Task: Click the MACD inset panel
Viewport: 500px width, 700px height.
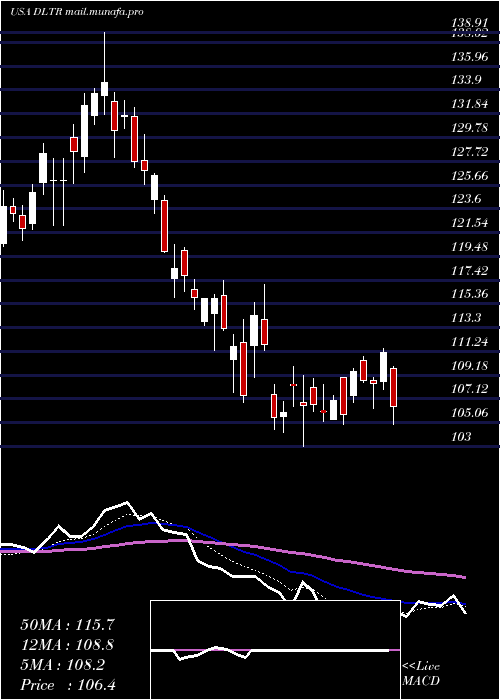Action: [x=275, y=650]
